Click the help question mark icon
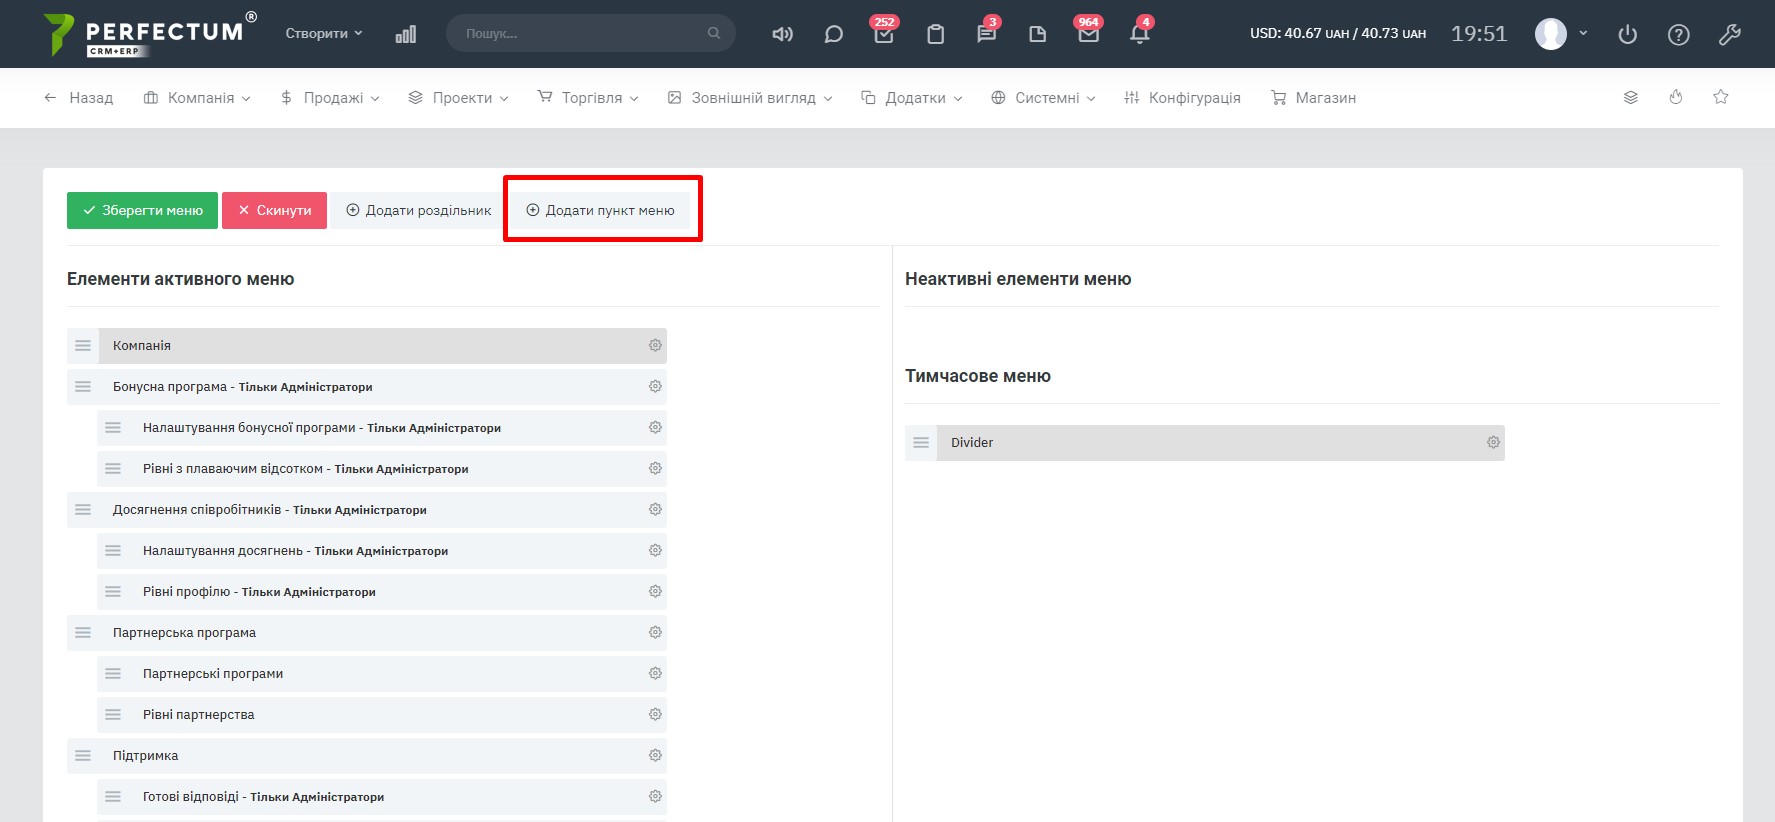 1678,34
